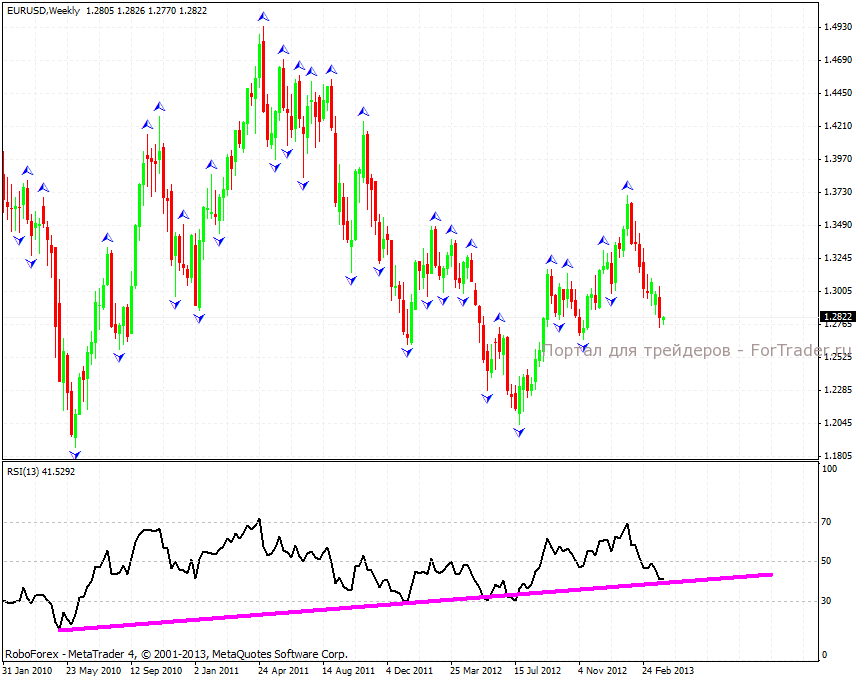Select the pink RSI trendline
Viewport: 858px width, 679px height.
(400, 603)
